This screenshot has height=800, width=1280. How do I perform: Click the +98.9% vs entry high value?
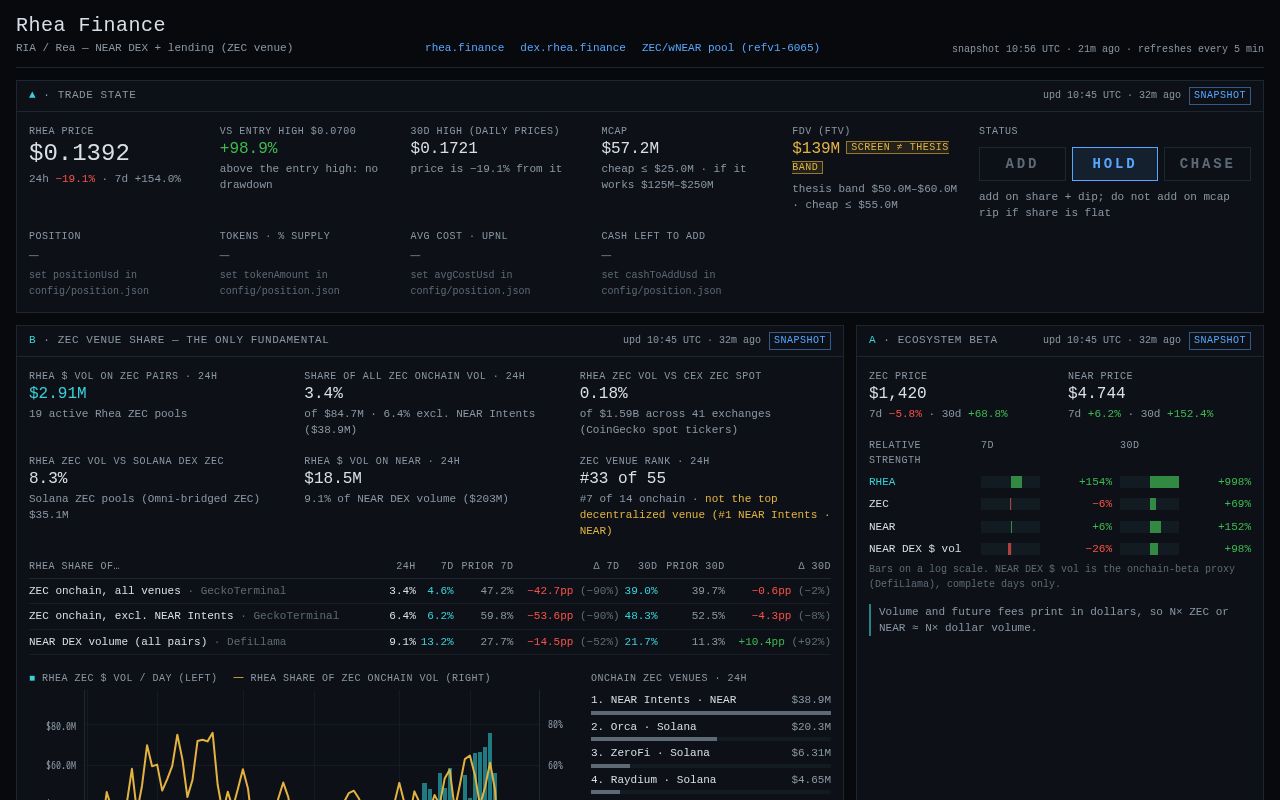coord(249,148)
